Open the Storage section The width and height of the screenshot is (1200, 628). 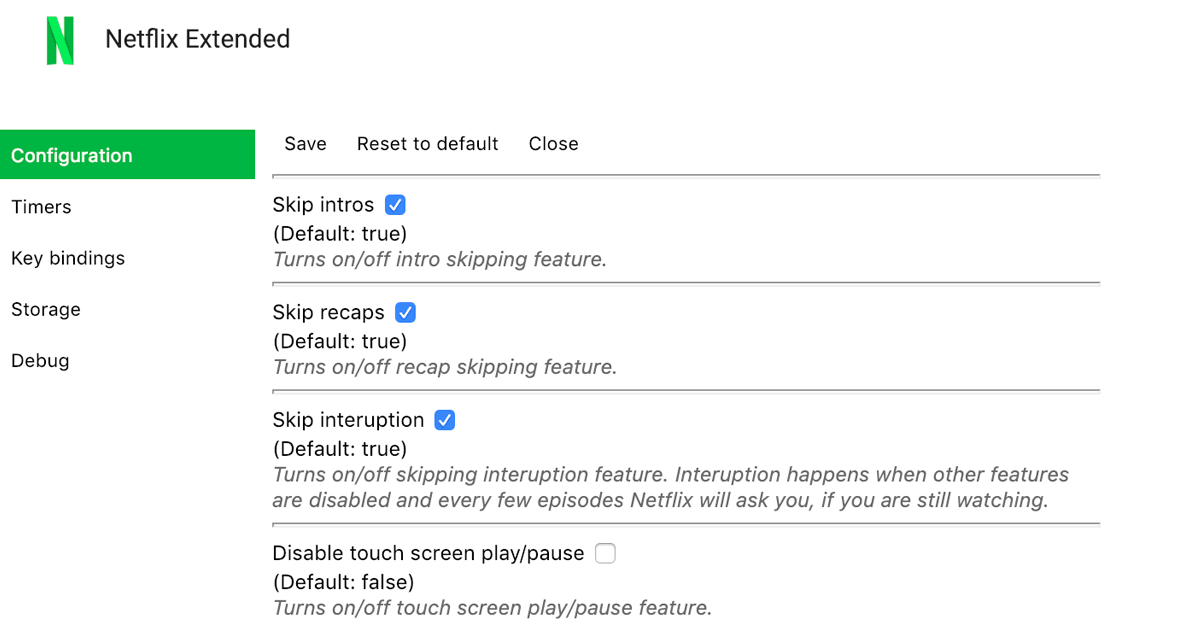45,309
